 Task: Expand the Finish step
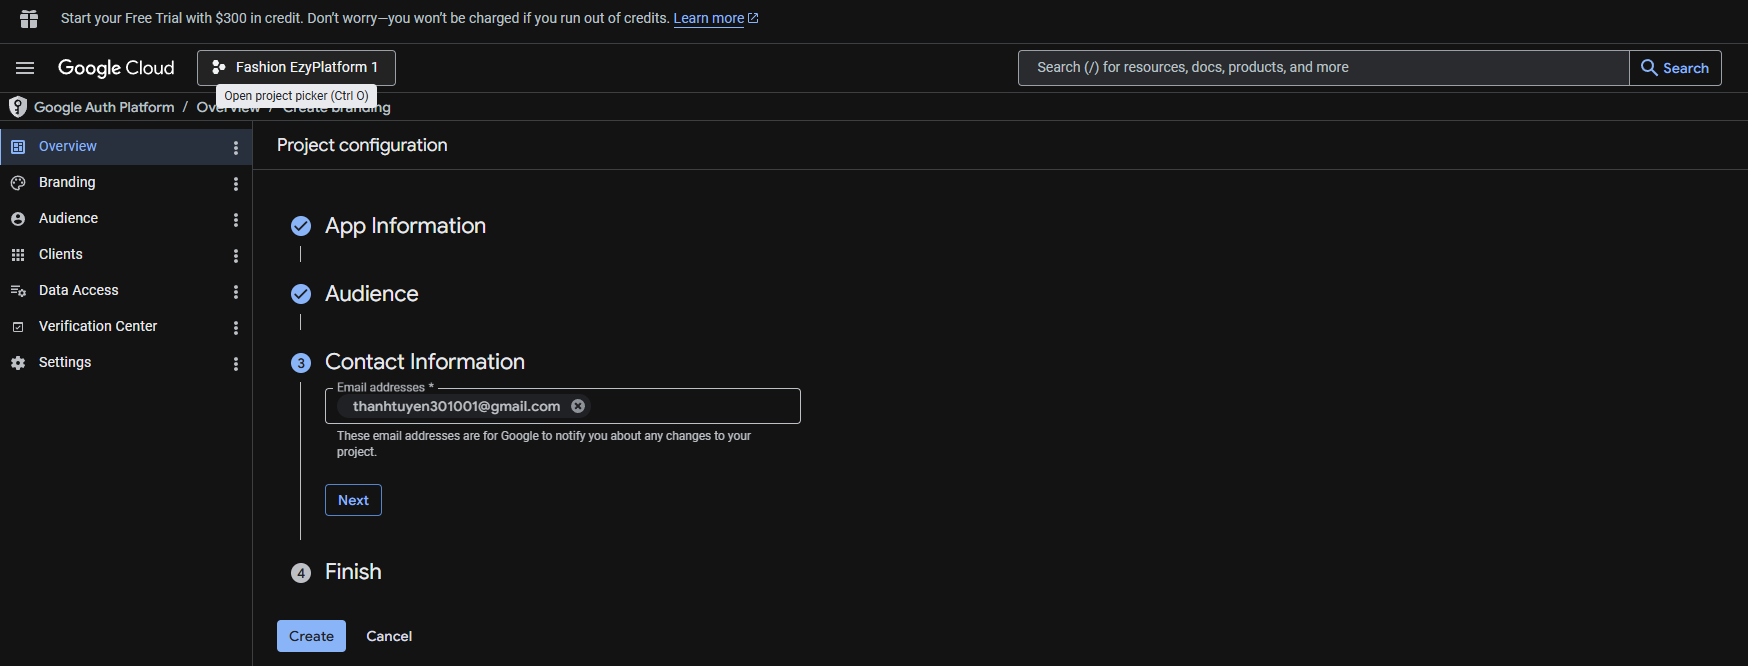(x=353, y=572)
